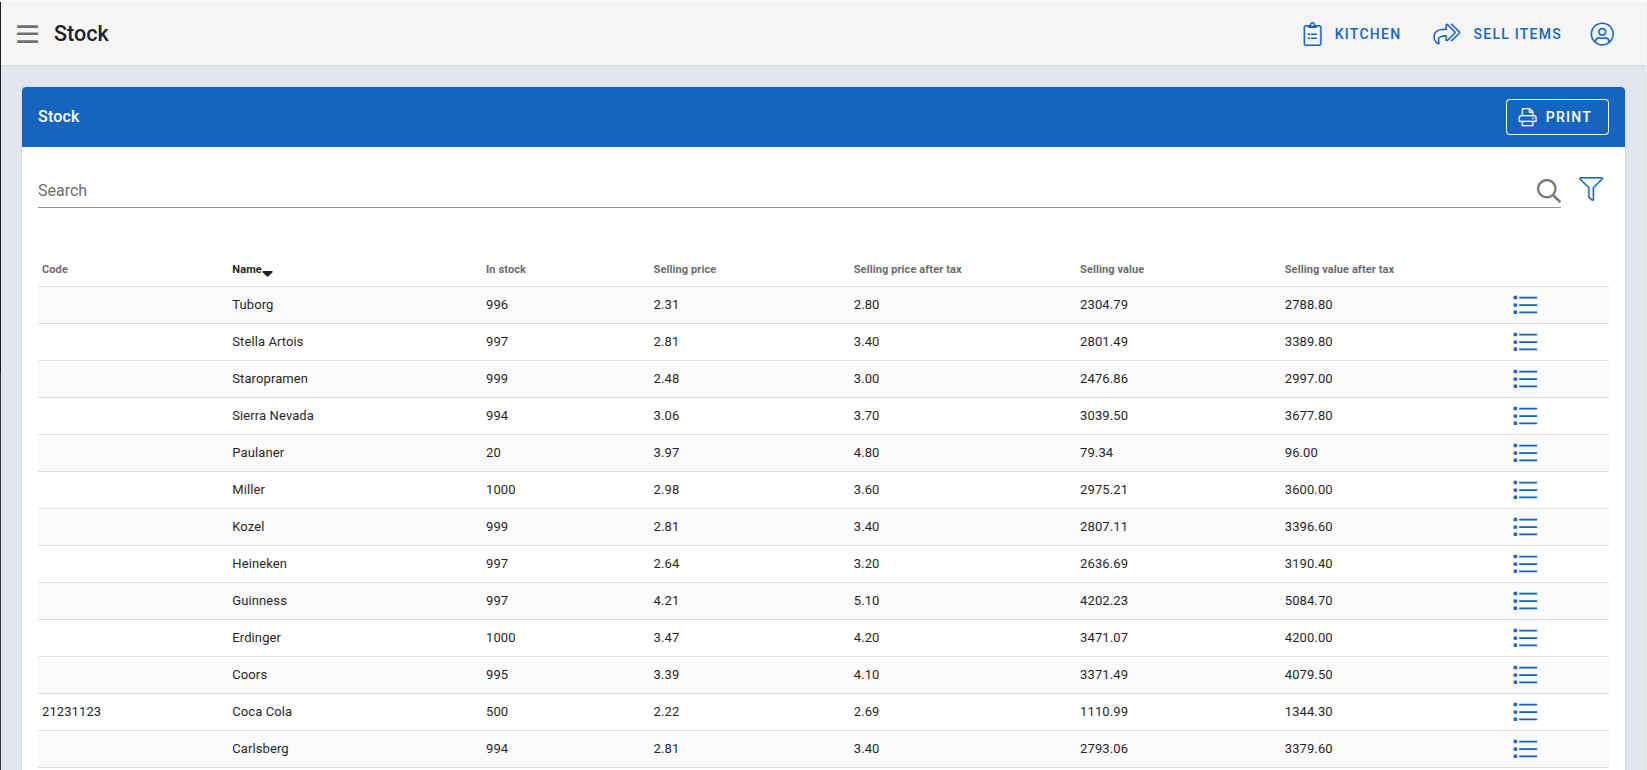Open details list icon for Erdinger

[x=1525, y=638]
